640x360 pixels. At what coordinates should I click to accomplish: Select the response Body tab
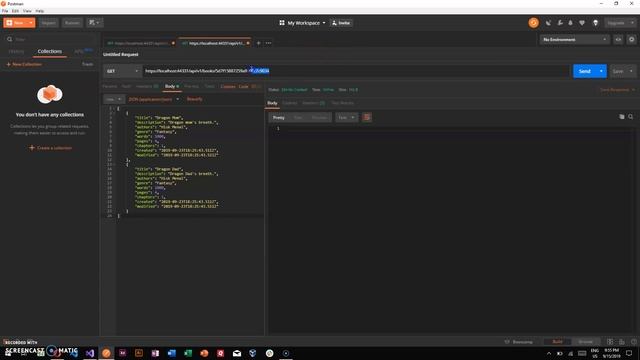272,103
